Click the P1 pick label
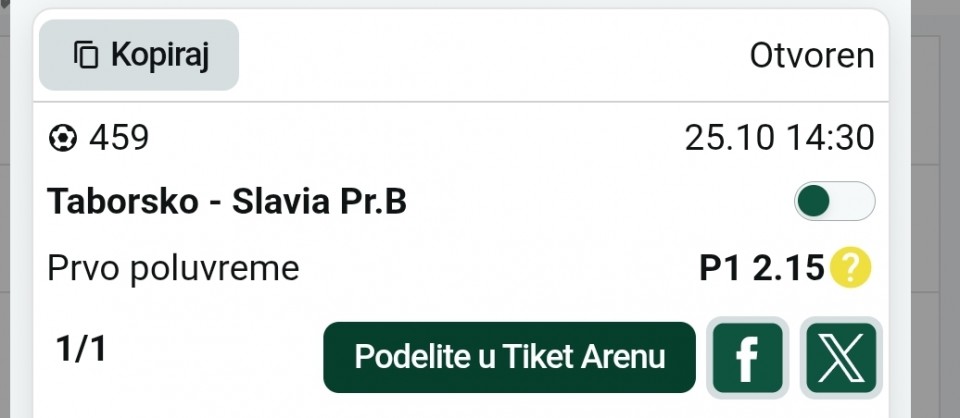960x418 pixels. [x=718, y=268]
